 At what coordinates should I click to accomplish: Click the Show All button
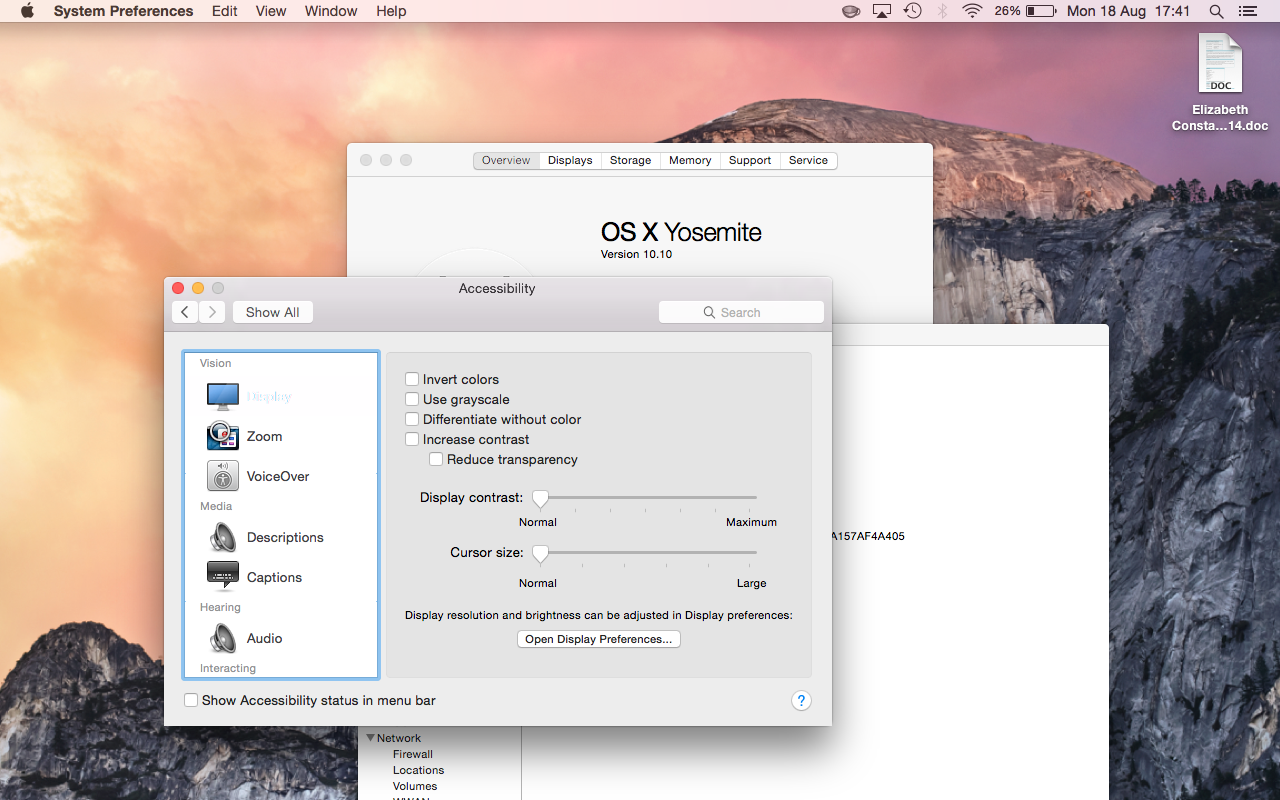[273, 312]
